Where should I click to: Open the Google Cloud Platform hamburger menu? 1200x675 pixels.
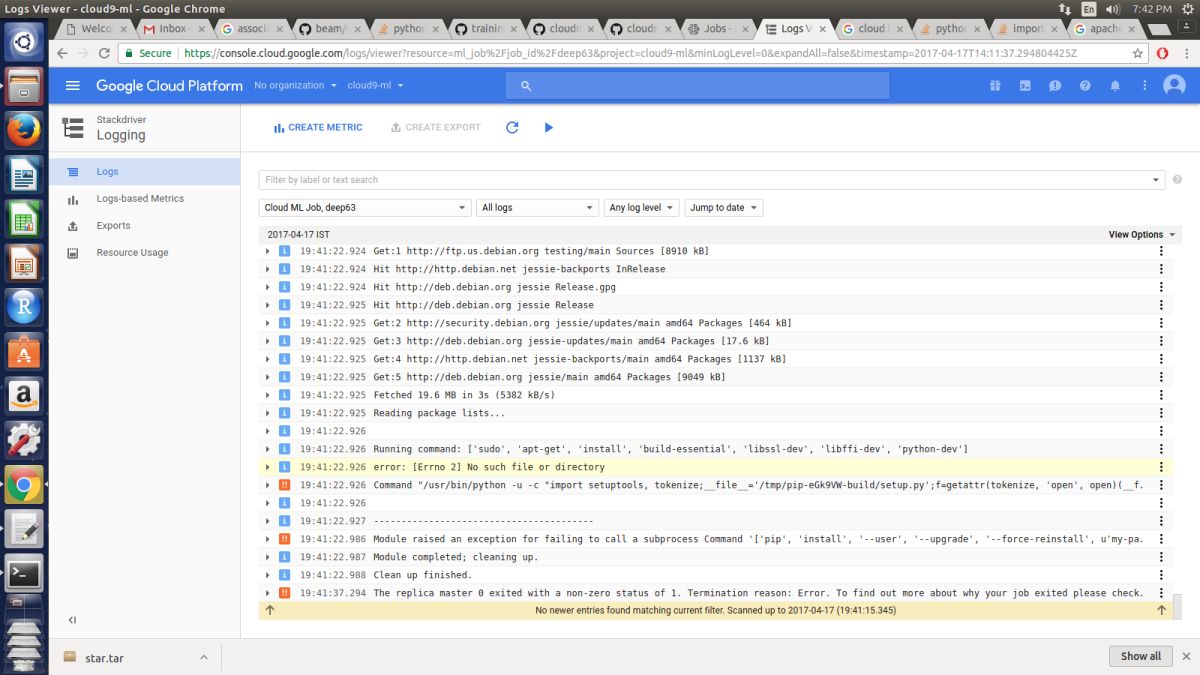72,86
